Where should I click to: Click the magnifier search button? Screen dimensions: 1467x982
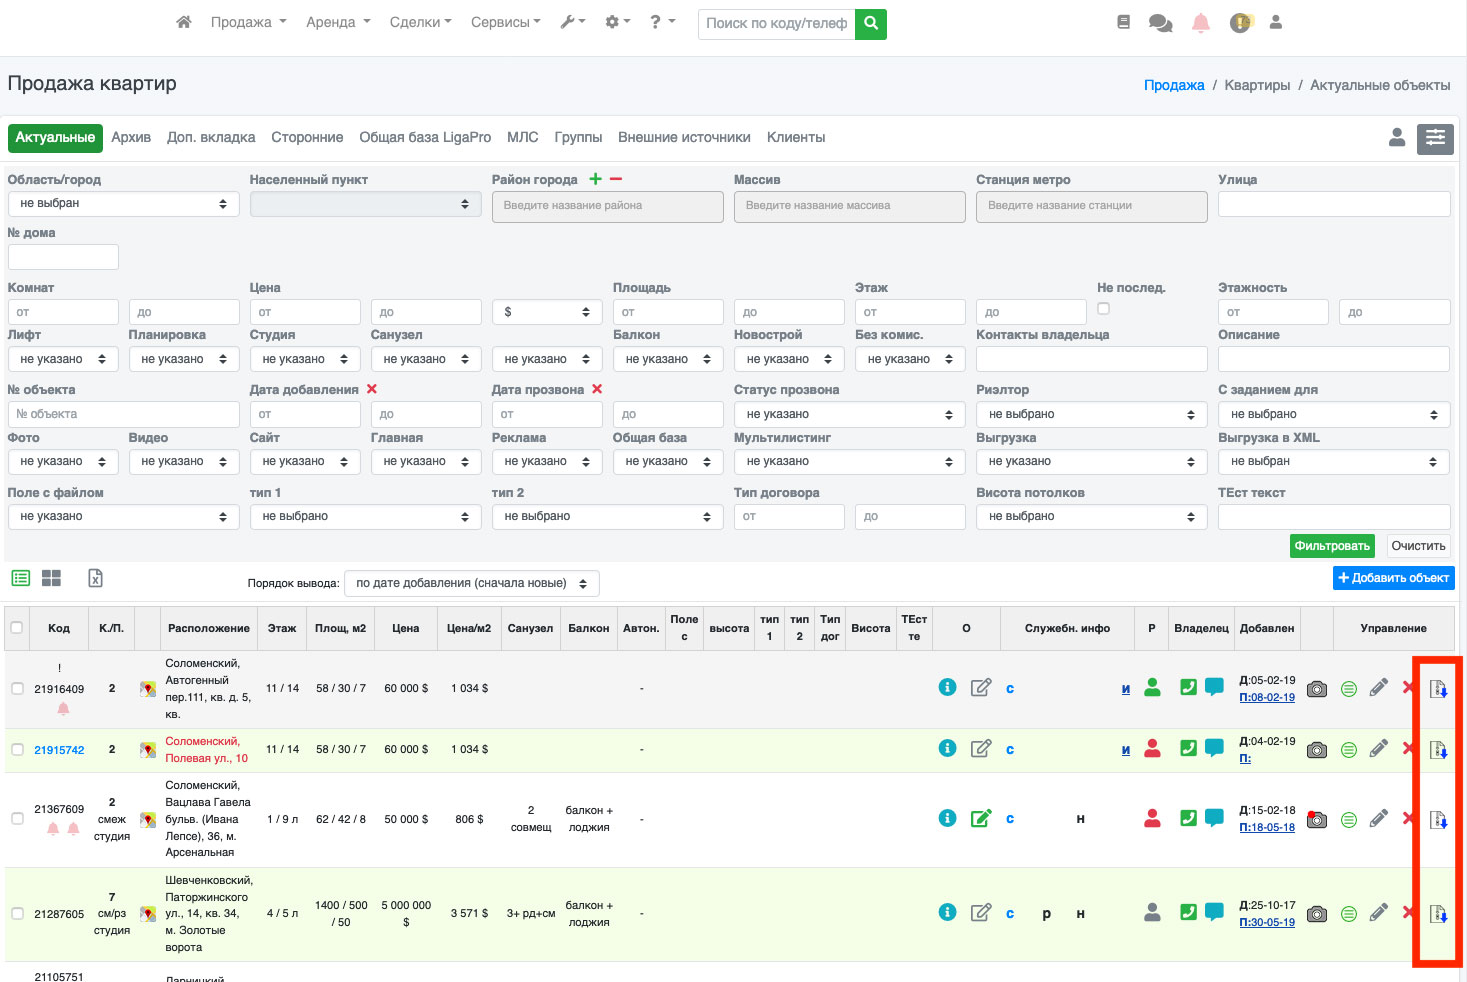click(x=871, y=23)
